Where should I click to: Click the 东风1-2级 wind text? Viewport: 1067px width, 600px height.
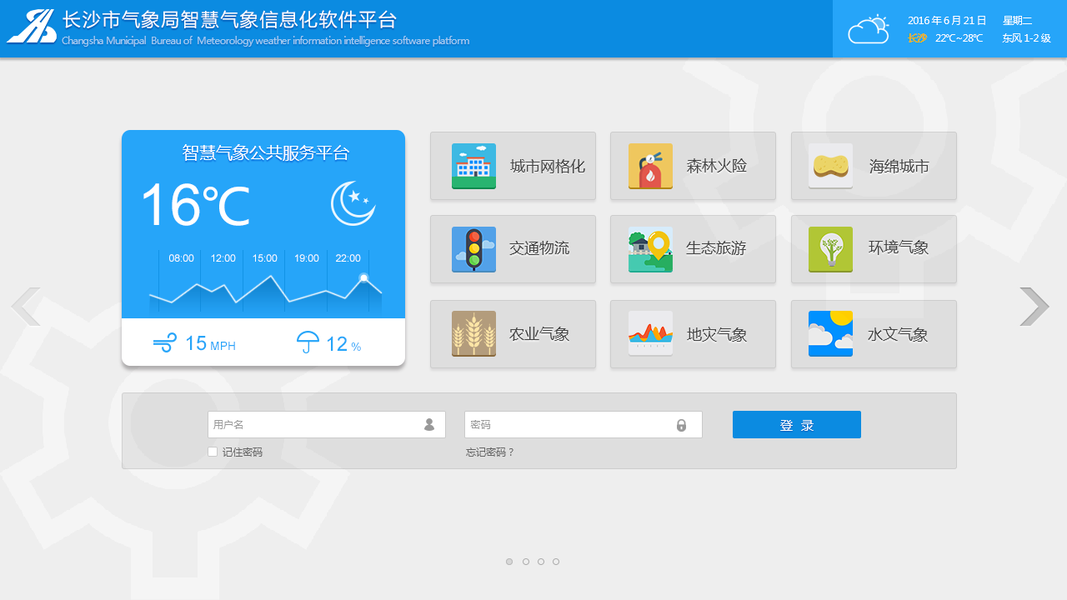(1026, 38)
